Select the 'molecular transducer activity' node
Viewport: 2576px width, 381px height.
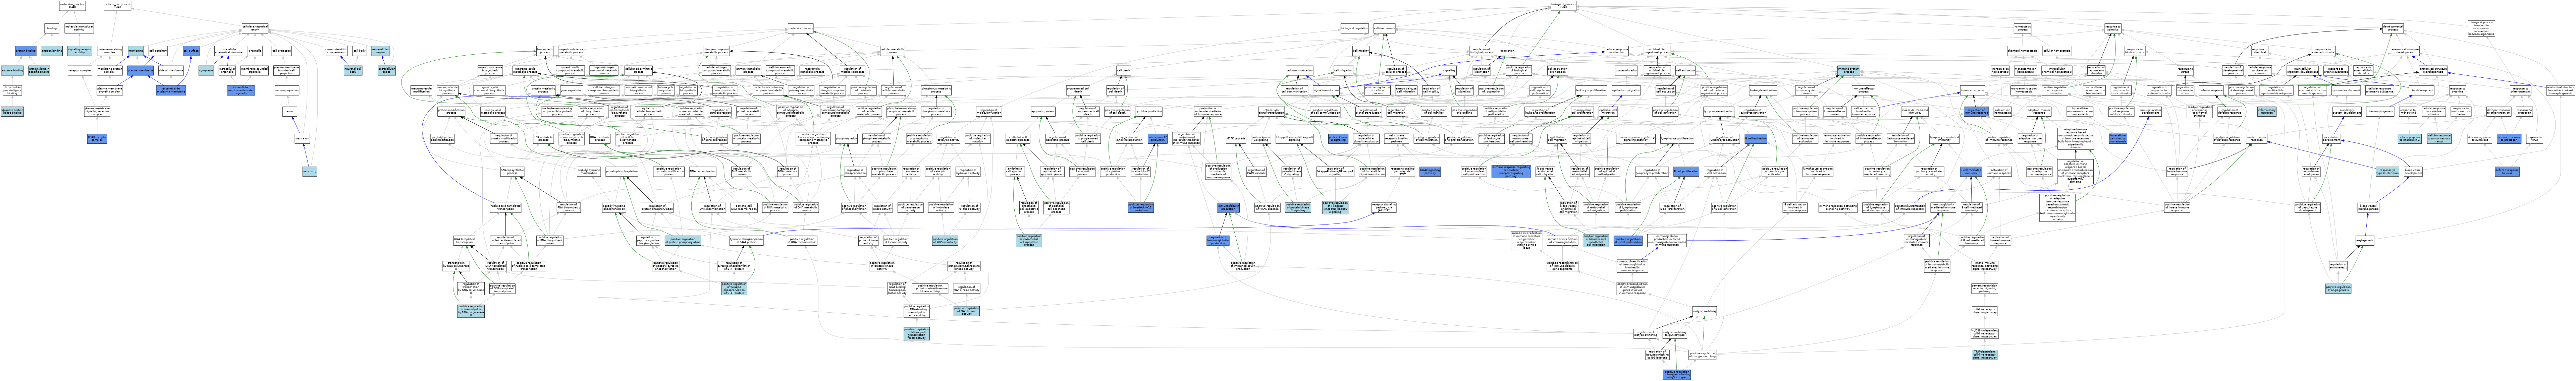(x=79, y=28)
